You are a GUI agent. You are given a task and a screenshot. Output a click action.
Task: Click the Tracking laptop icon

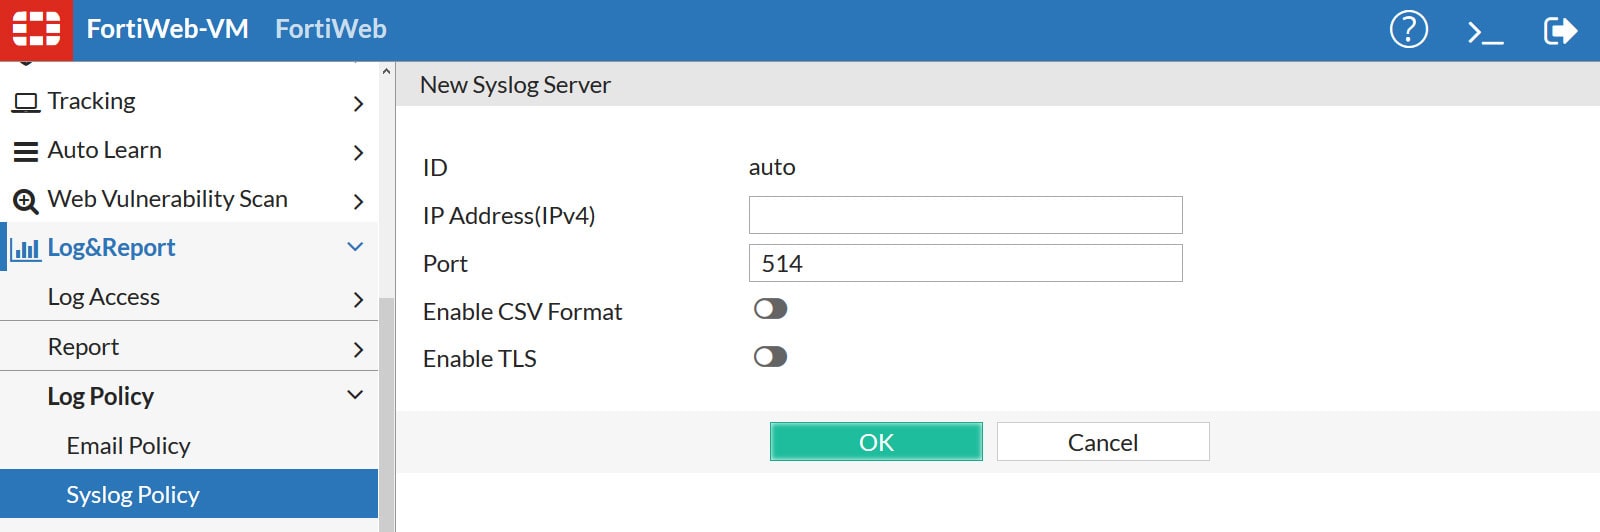26,102
